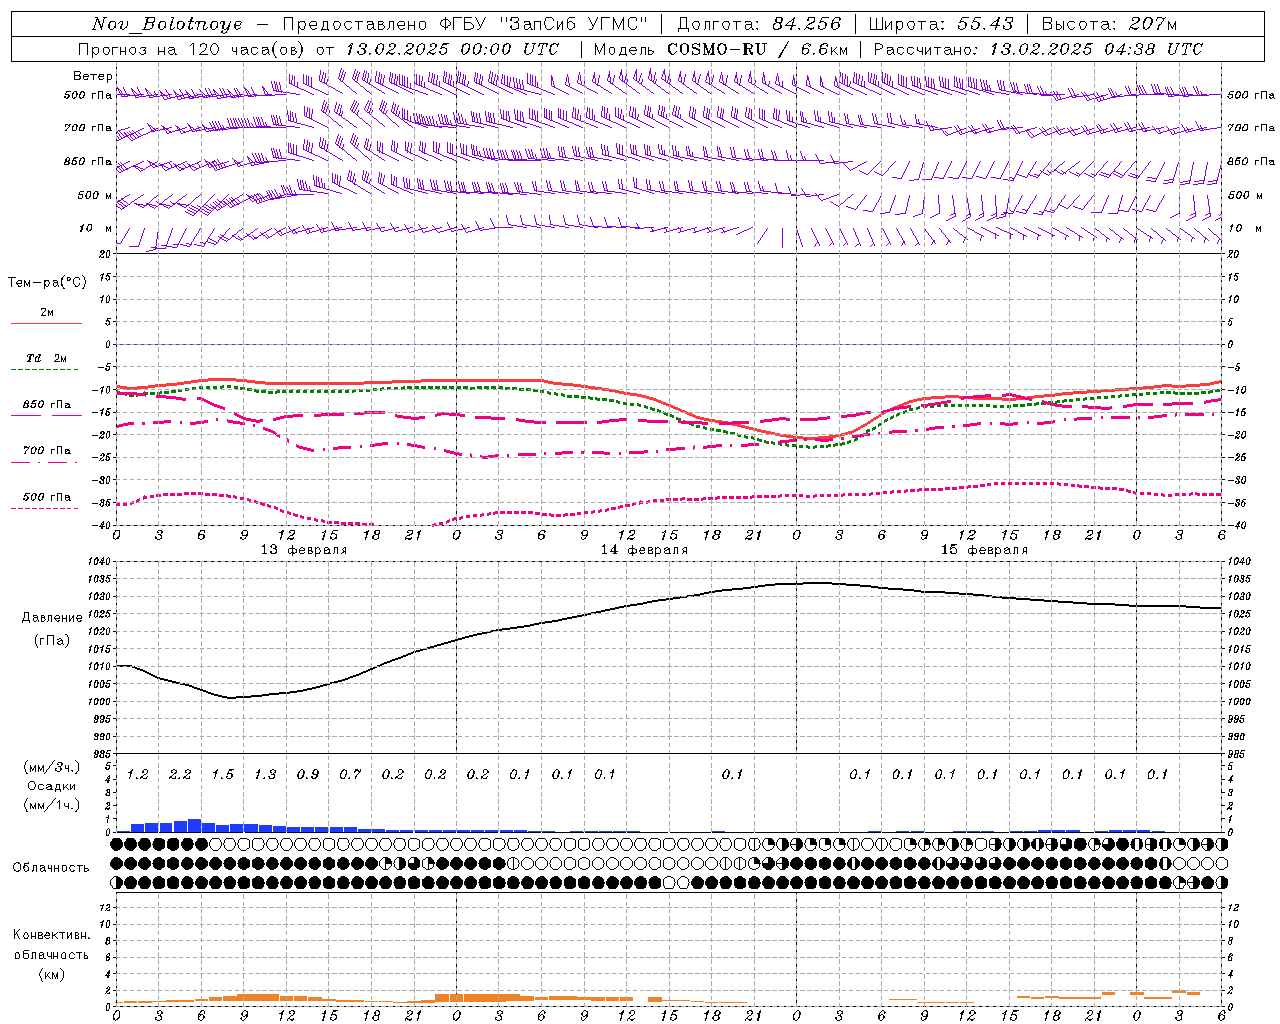Click the '(км)' unit under convective cloudiness
This screenshot has height=1024, width=1280.
tap(52, 974)
